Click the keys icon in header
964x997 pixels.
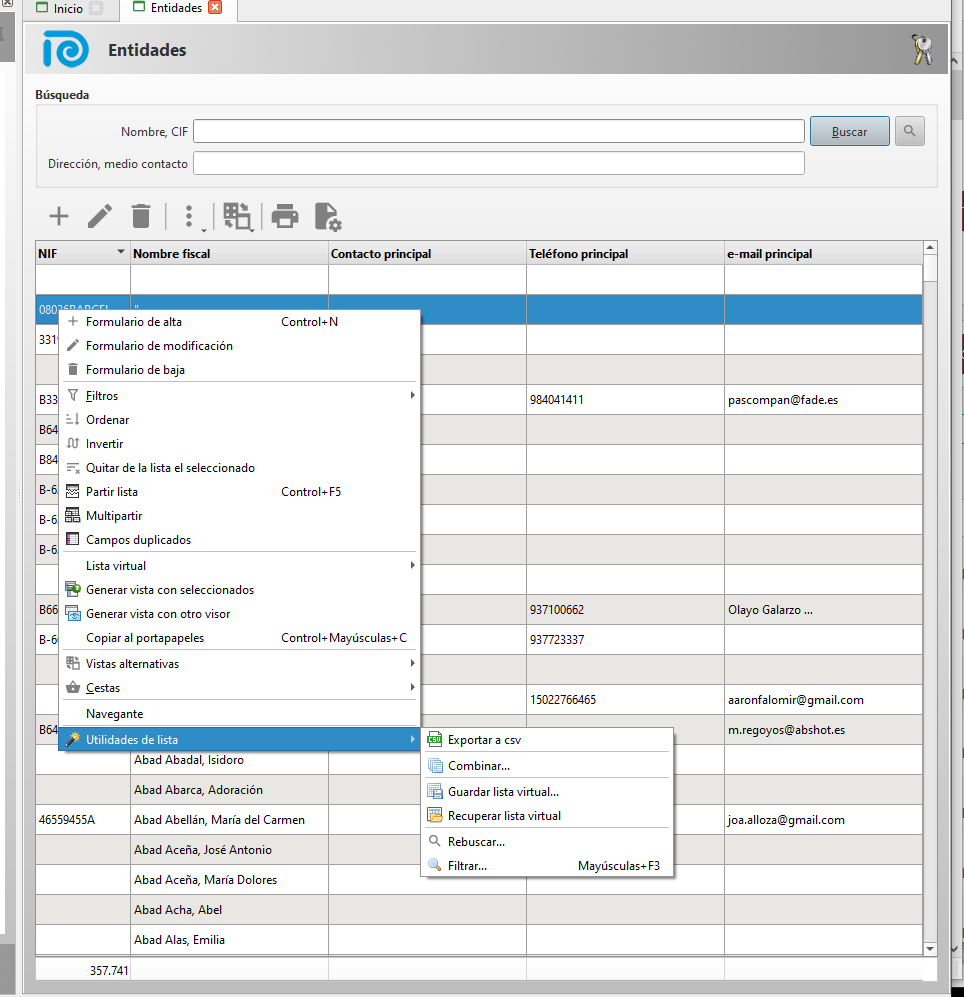coord(922,50)
